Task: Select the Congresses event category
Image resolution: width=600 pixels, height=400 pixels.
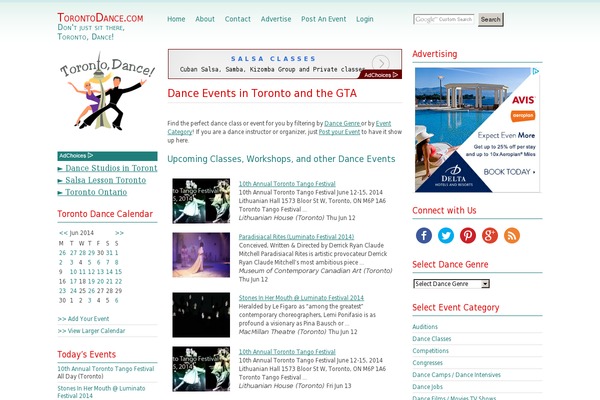Action: (427, 362)
